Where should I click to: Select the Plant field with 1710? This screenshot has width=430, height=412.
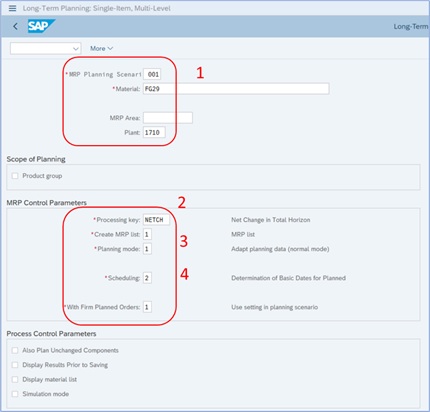(154, 132)
